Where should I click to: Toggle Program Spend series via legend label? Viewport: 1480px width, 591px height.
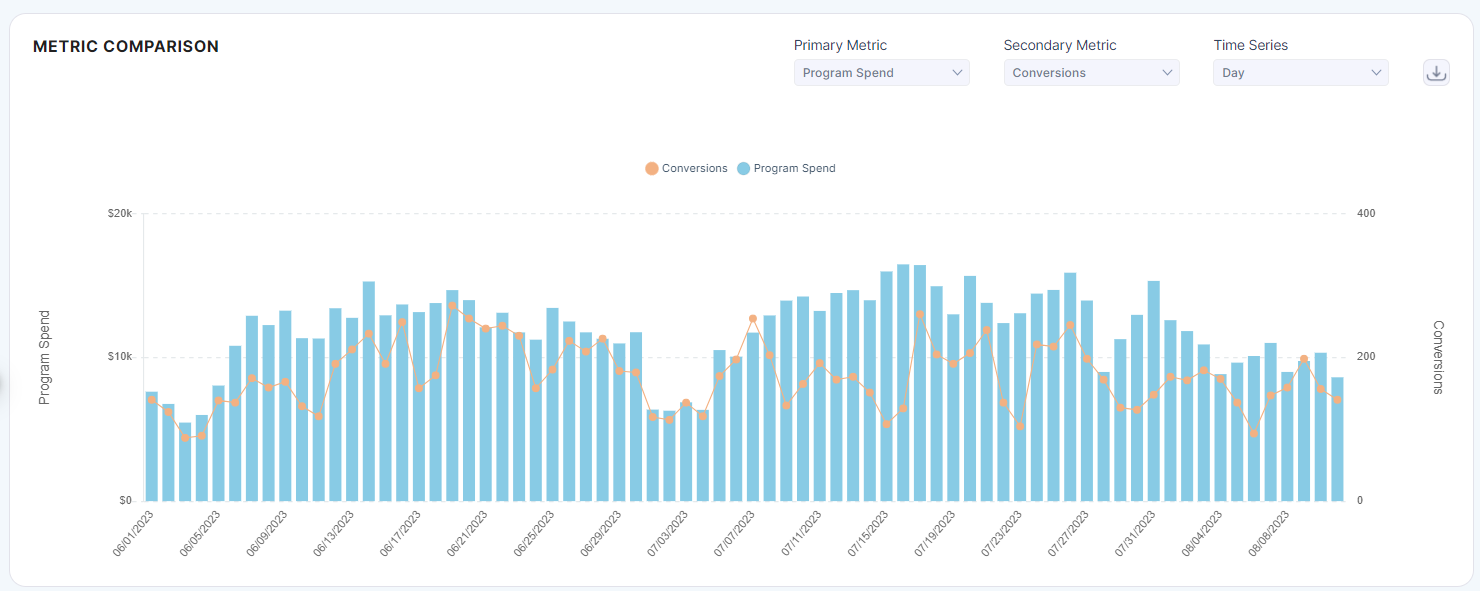794,169
